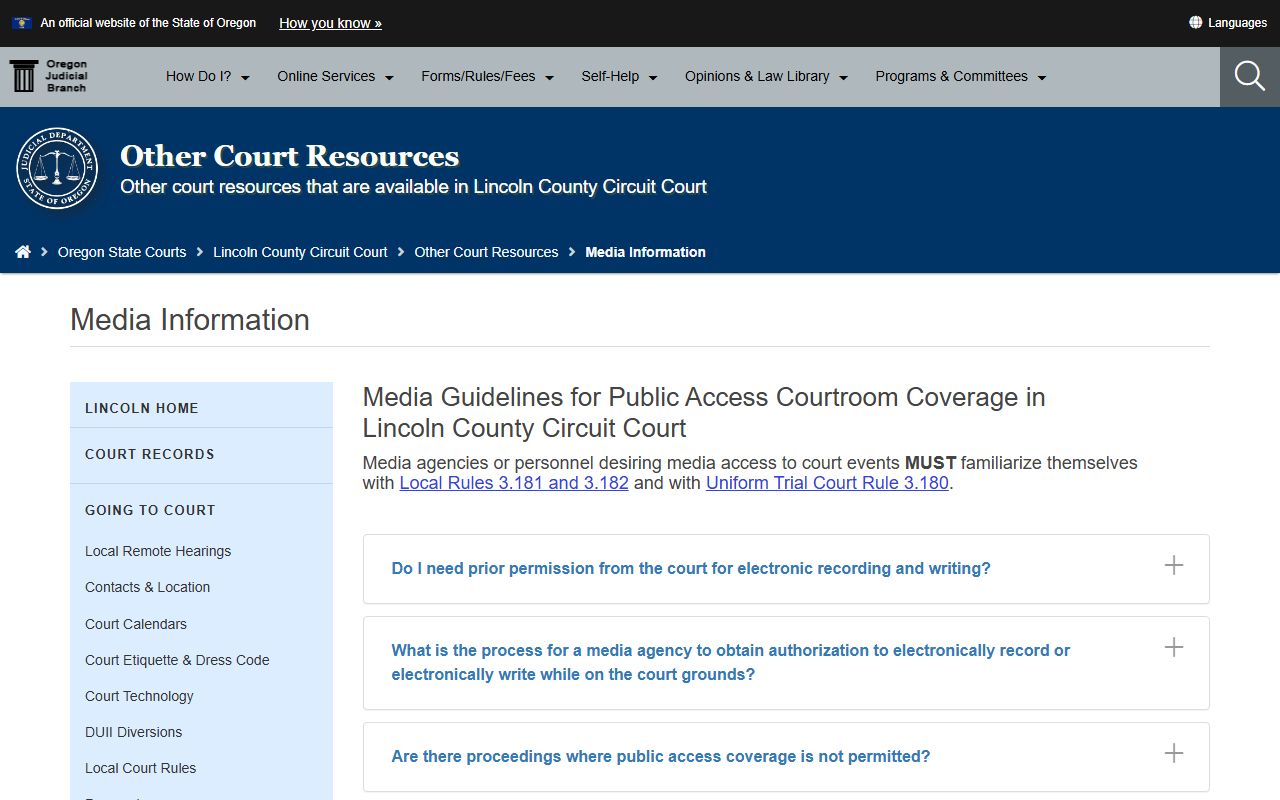
Task: Click the Languages text button
Action: pos(1237,23)
